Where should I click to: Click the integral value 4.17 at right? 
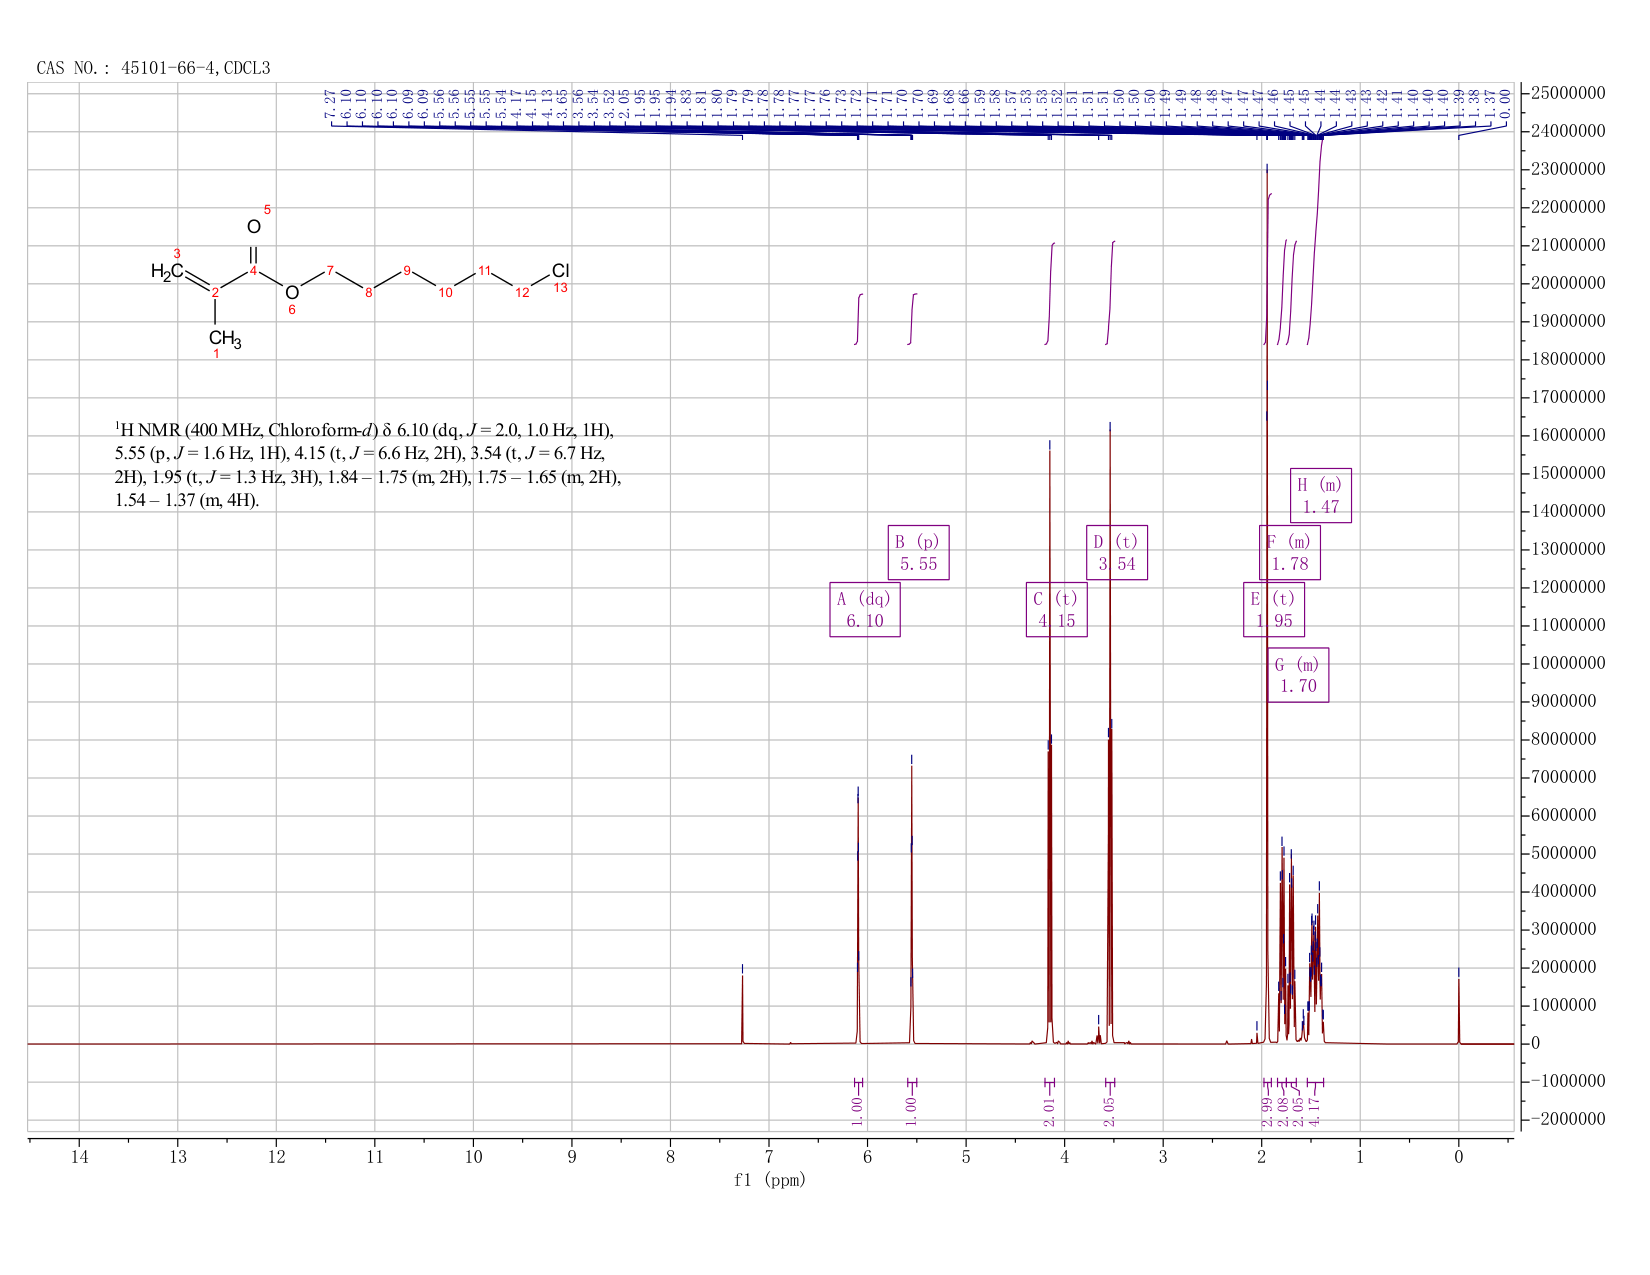point(1316,1110)
